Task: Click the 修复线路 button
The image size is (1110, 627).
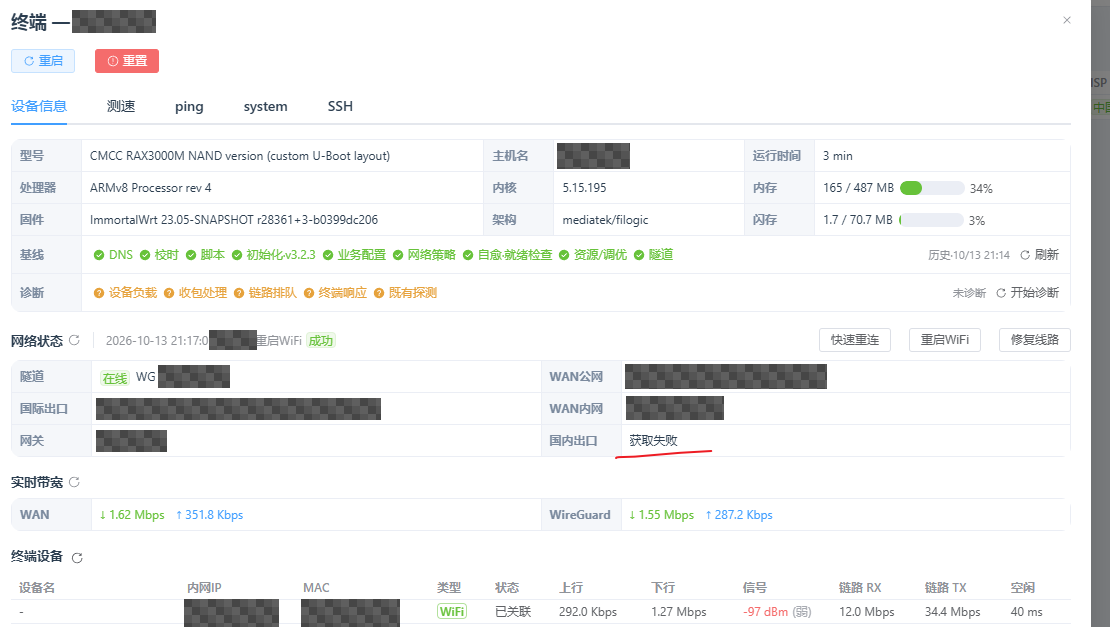Action: (x=1035, y=340)
